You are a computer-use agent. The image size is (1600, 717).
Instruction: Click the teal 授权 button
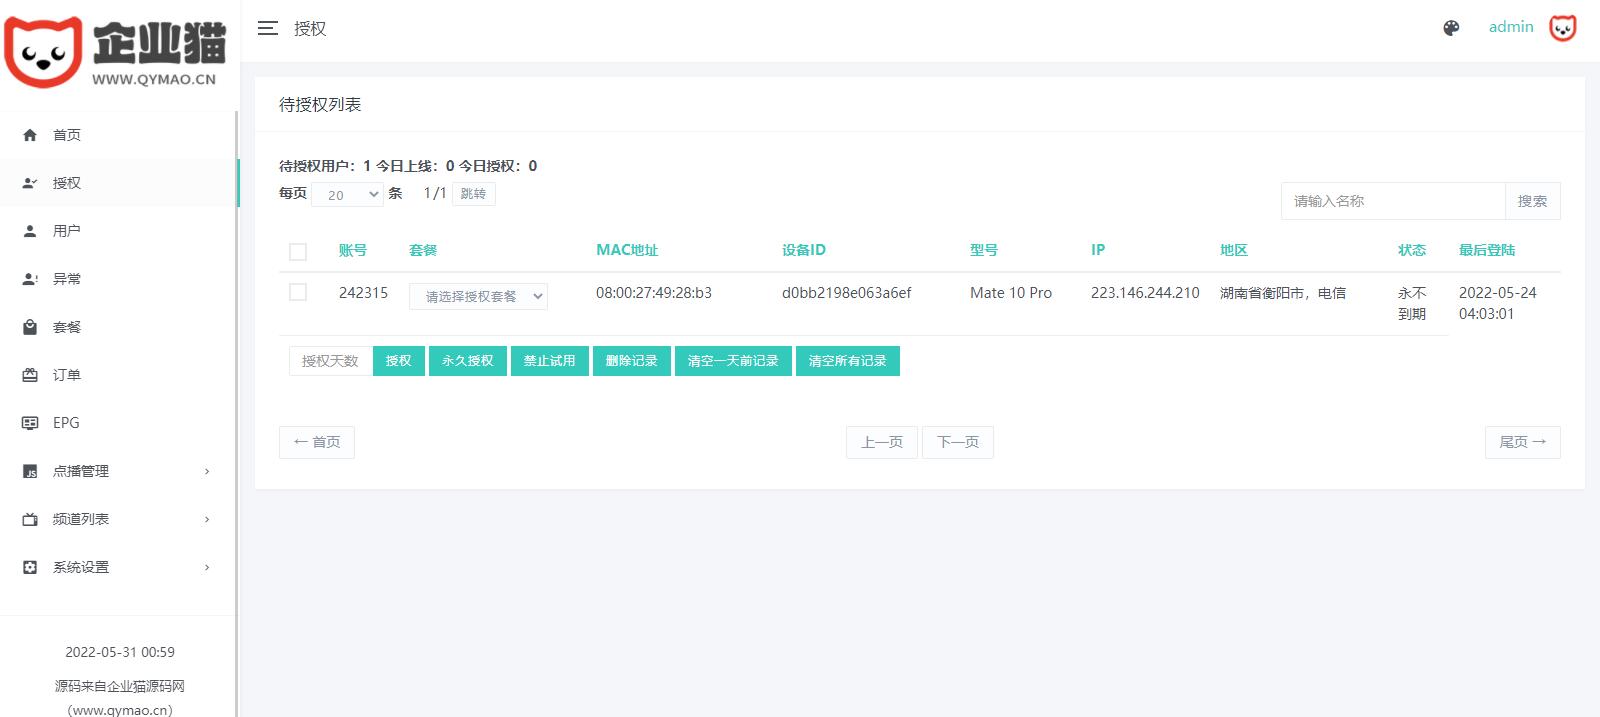coord(398,361)
